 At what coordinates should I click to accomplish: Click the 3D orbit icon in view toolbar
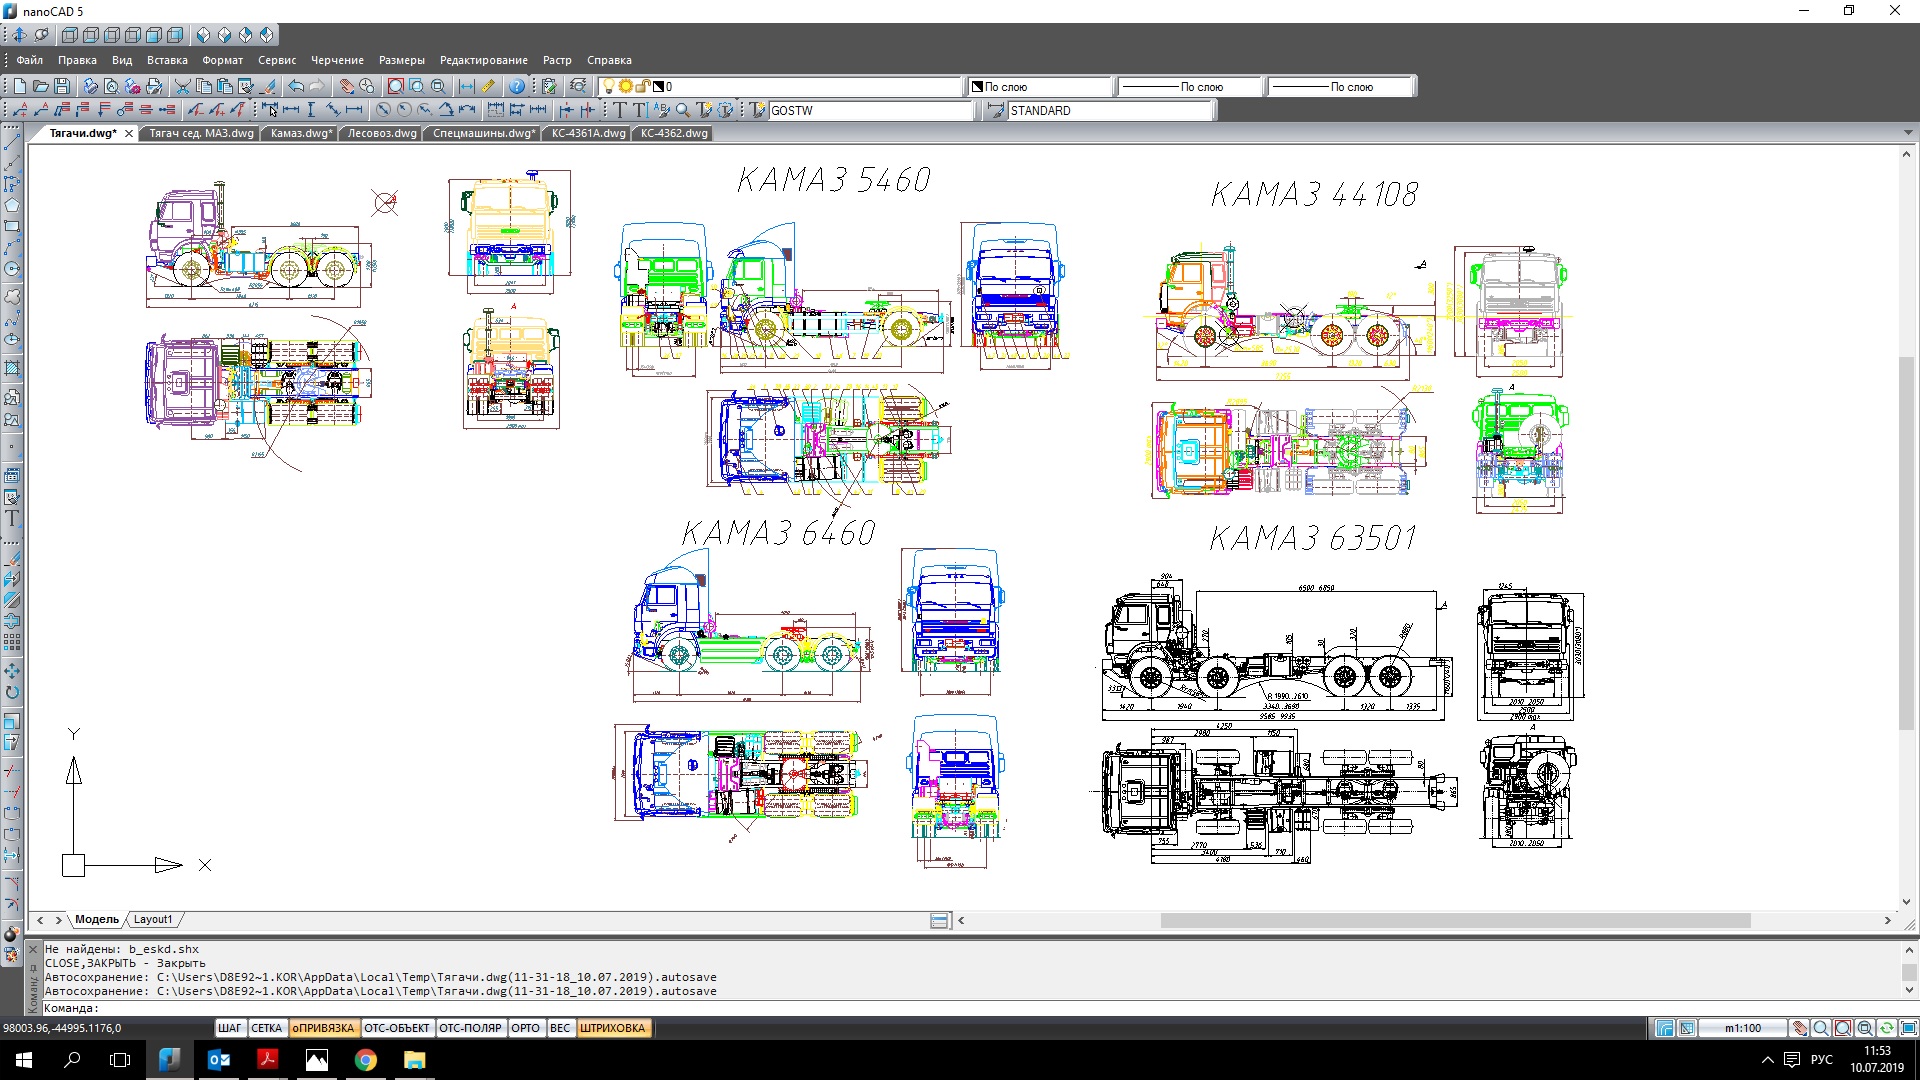pos(41,35)
